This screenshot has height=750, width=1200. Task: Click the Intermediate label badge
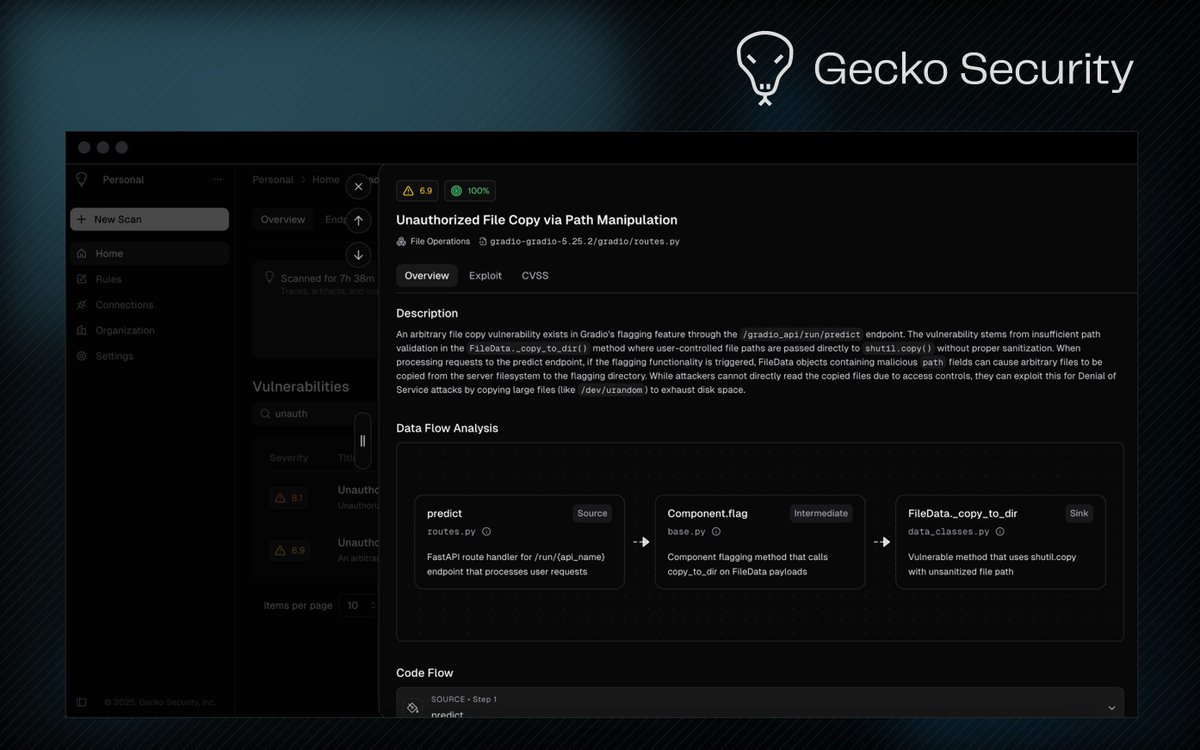point(821,513)
